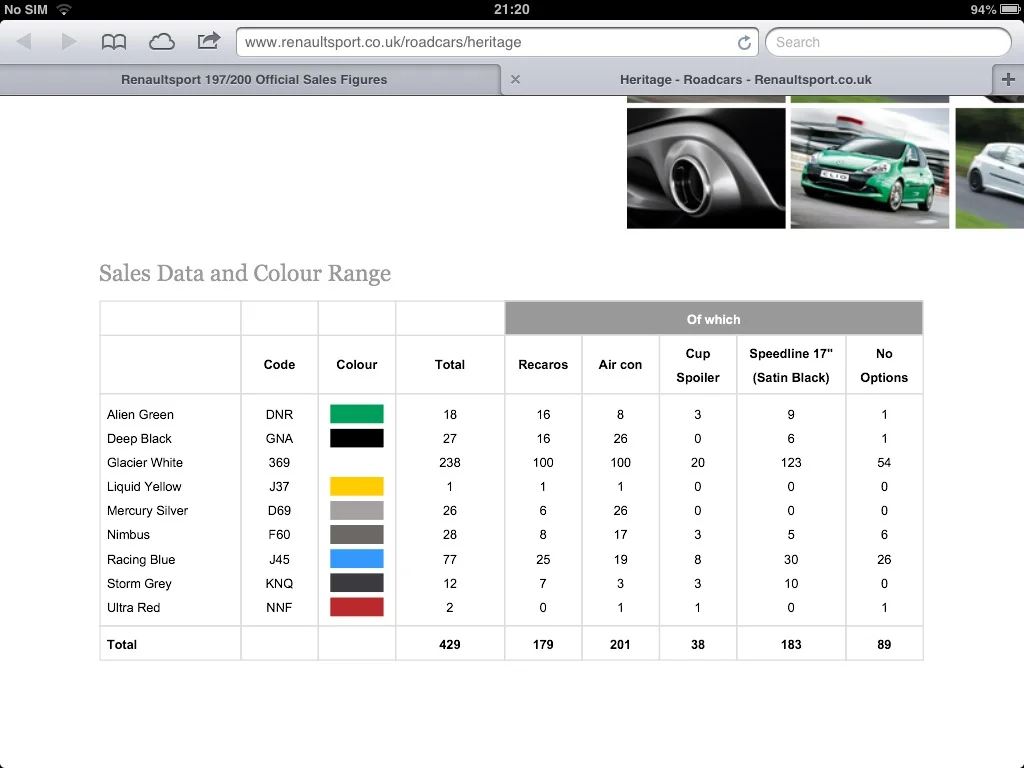Open iCloud tabs cloud icon
The width and height of the screenshot is (1024, 768).
(x=161, y=42)
